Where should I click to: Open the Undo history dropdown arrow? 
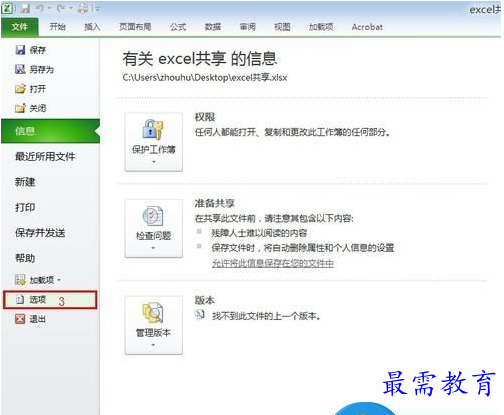[x=49, y=9]
